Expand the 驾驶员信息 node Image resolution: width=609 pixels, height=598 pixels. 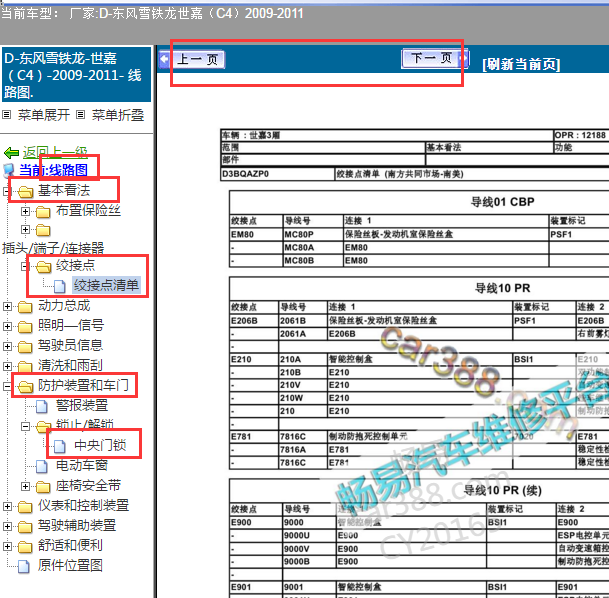pos(7,346)
